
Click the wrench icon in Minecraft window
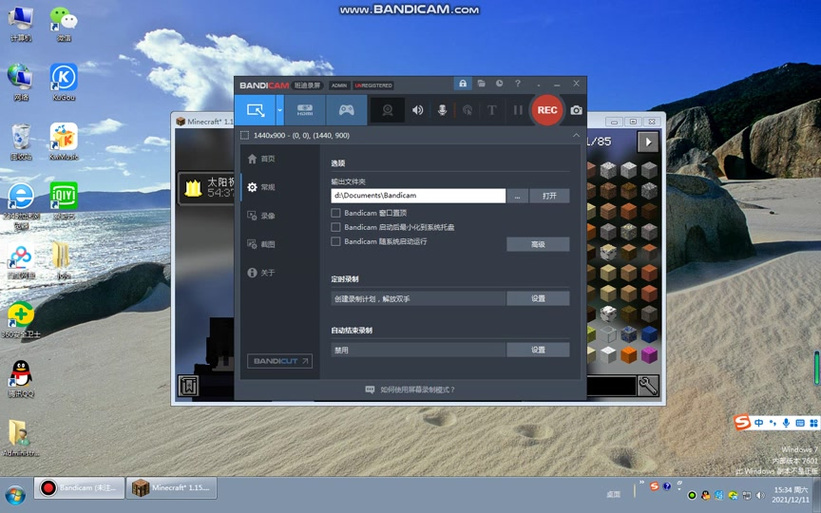pos(648,386)
